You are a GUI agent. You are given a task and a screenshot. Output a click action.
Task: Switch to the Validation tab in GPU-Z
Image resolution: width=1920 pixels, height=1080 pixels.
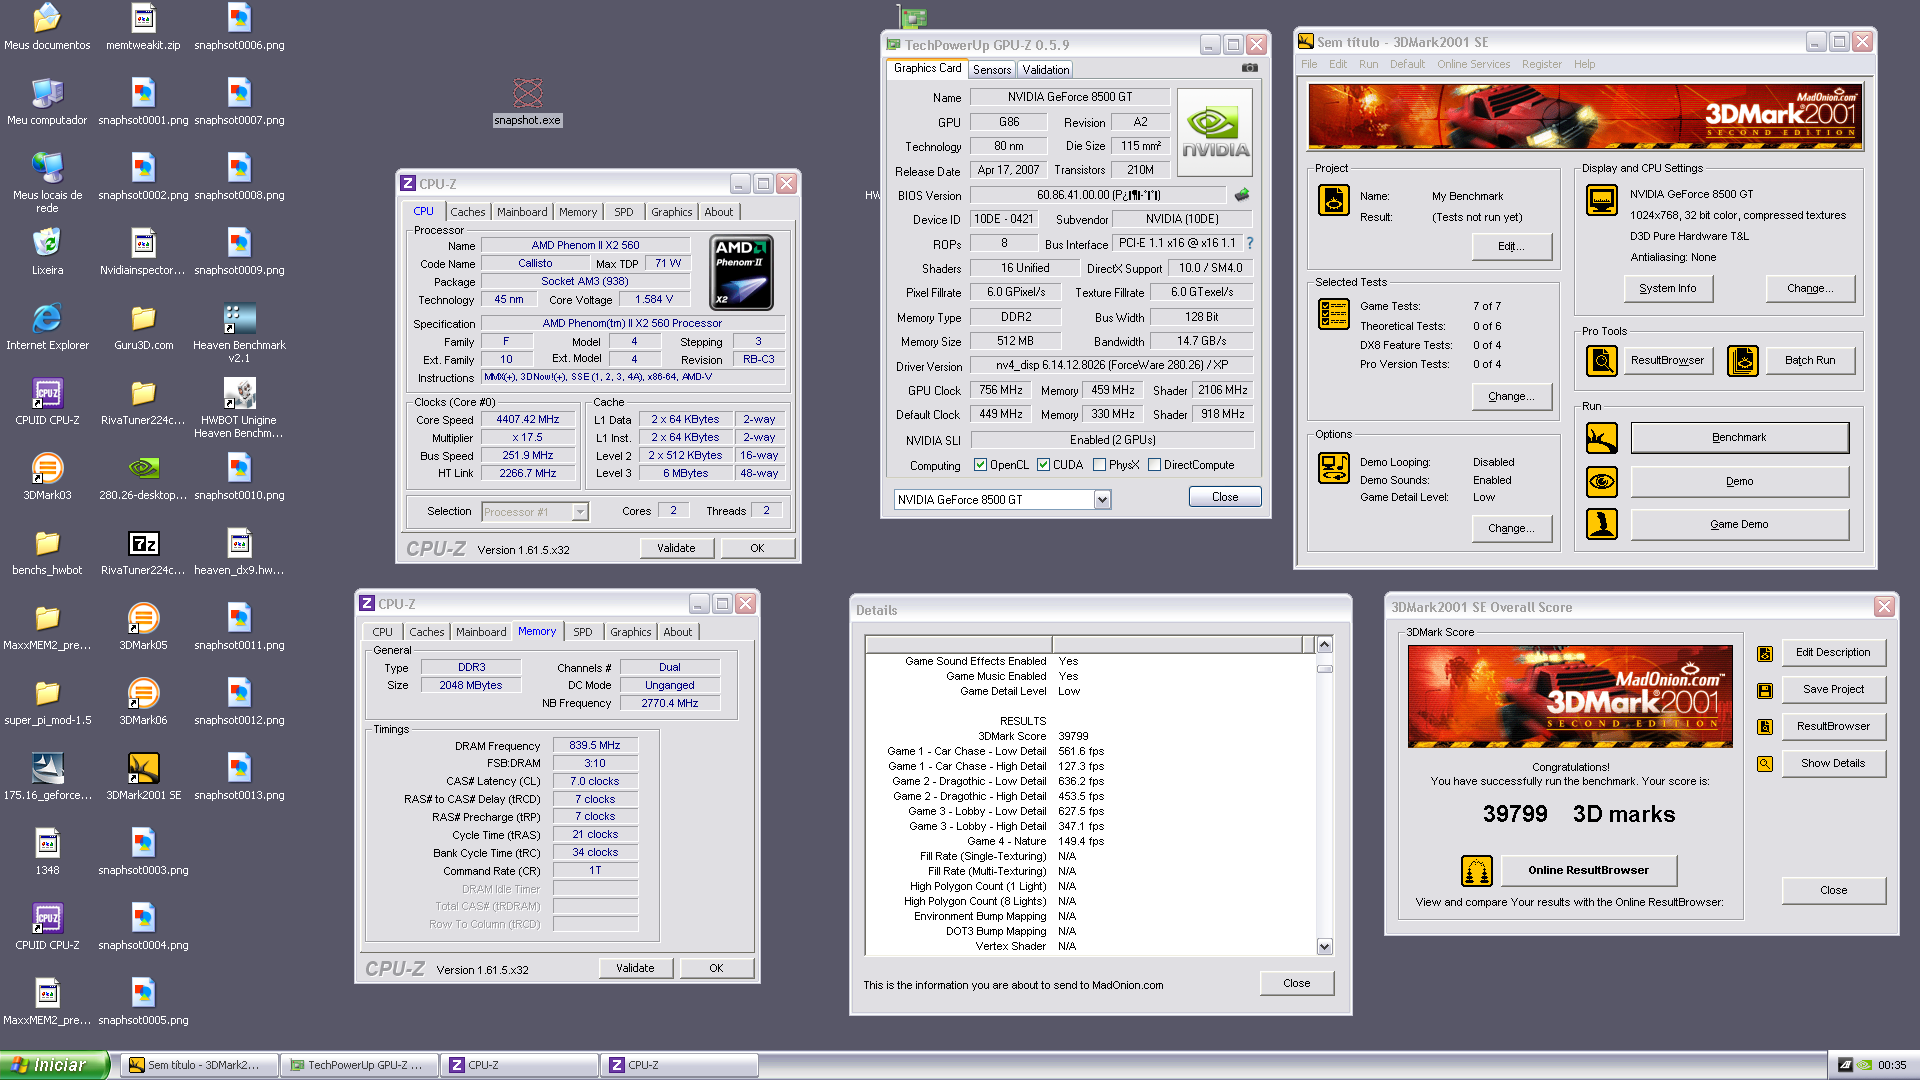coord(1045,70)
